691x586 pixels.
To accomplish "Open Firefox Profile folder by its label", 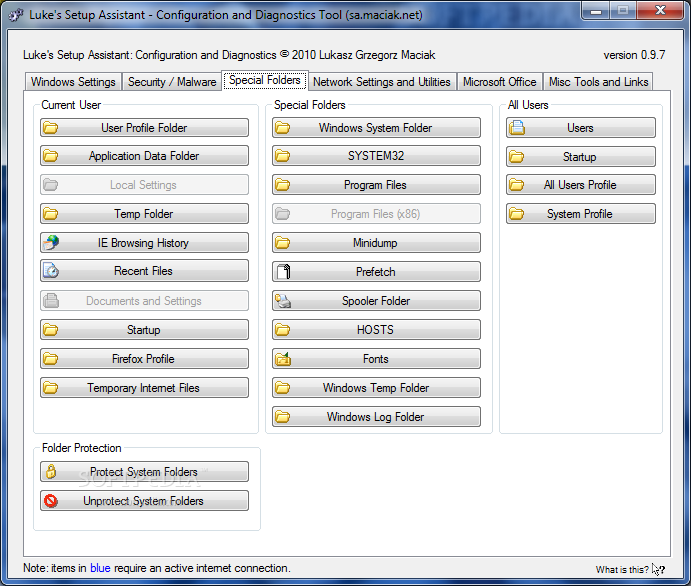I will point(143,359).
